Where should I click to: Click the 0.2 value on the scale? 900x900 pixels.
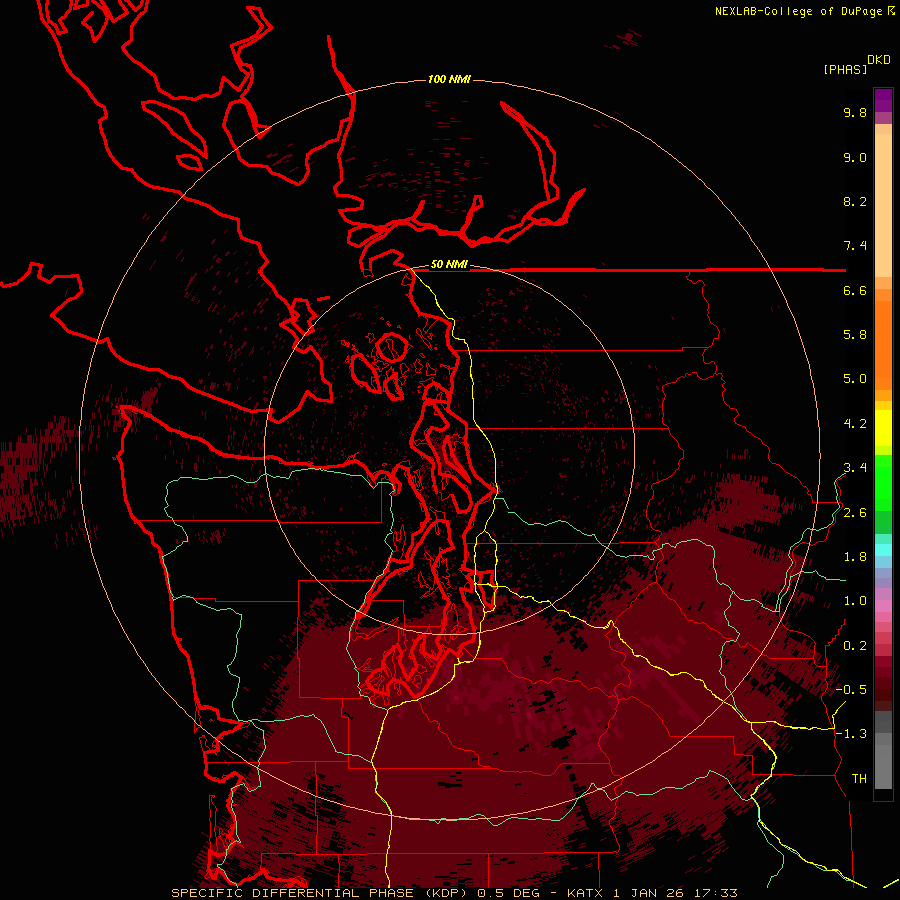click(x=855, y=646)
